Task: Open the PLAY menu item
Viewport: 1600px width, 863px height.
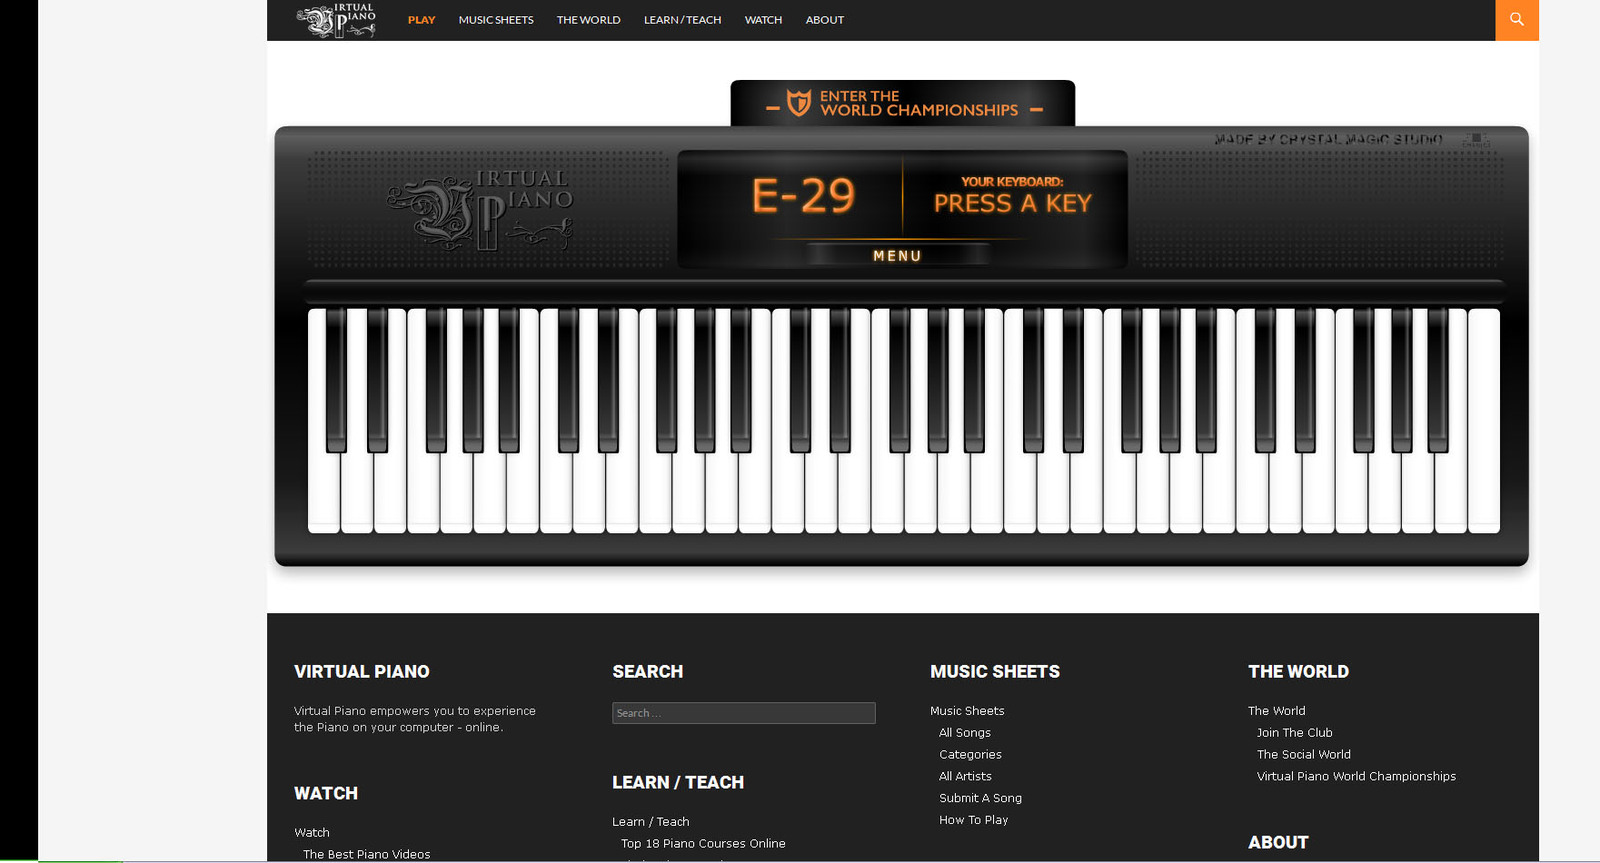Action: [421, 20]
